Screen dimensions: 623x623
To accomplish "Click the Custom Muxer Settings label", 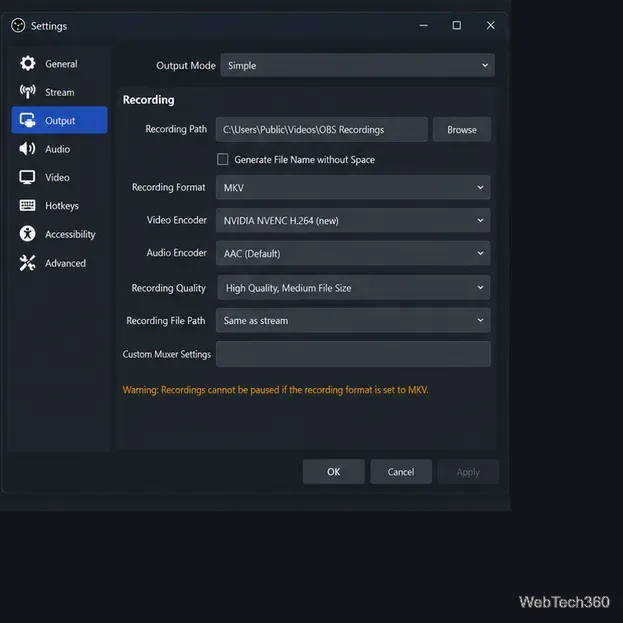I will pyautogui.click(x=166, y=354).
